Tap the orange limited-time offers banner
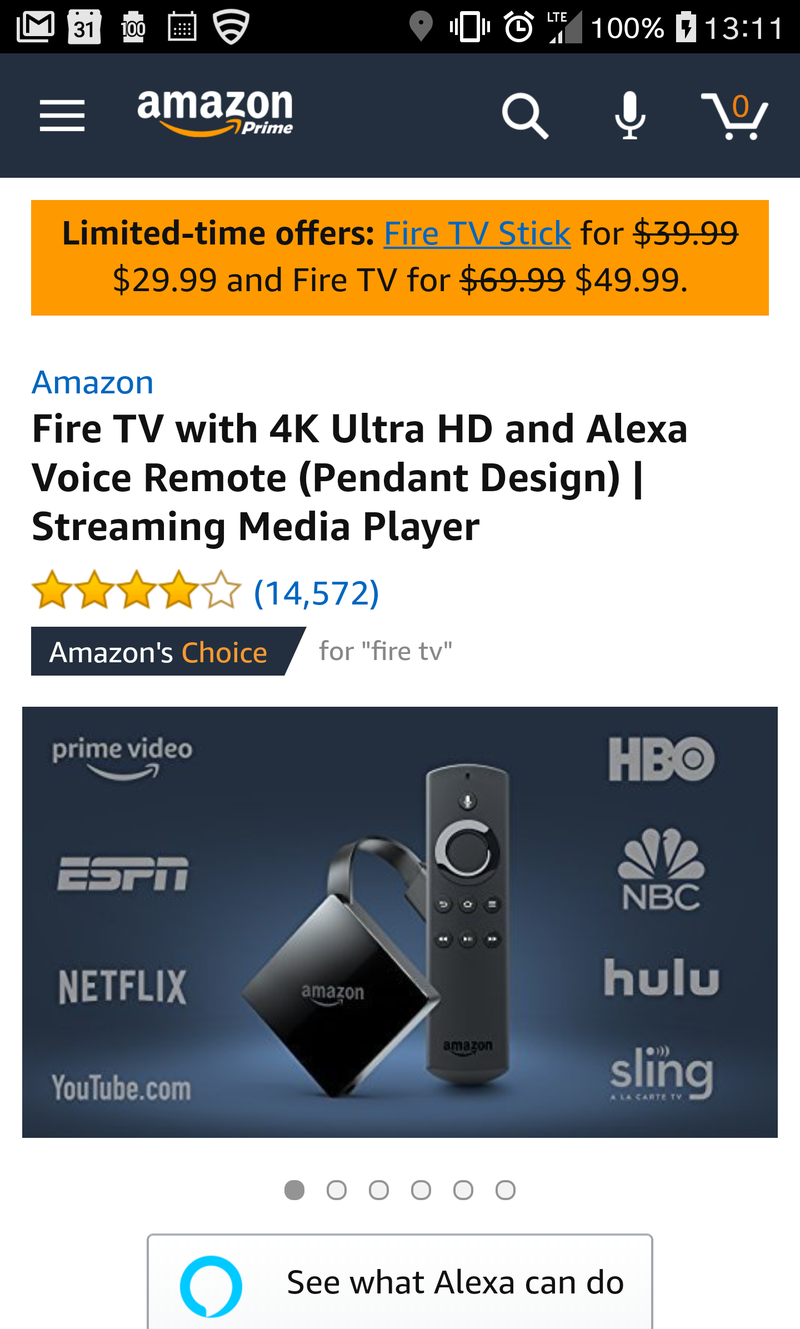The height and width of the screenshot is (1329, 800). click(x=400, y=257)
